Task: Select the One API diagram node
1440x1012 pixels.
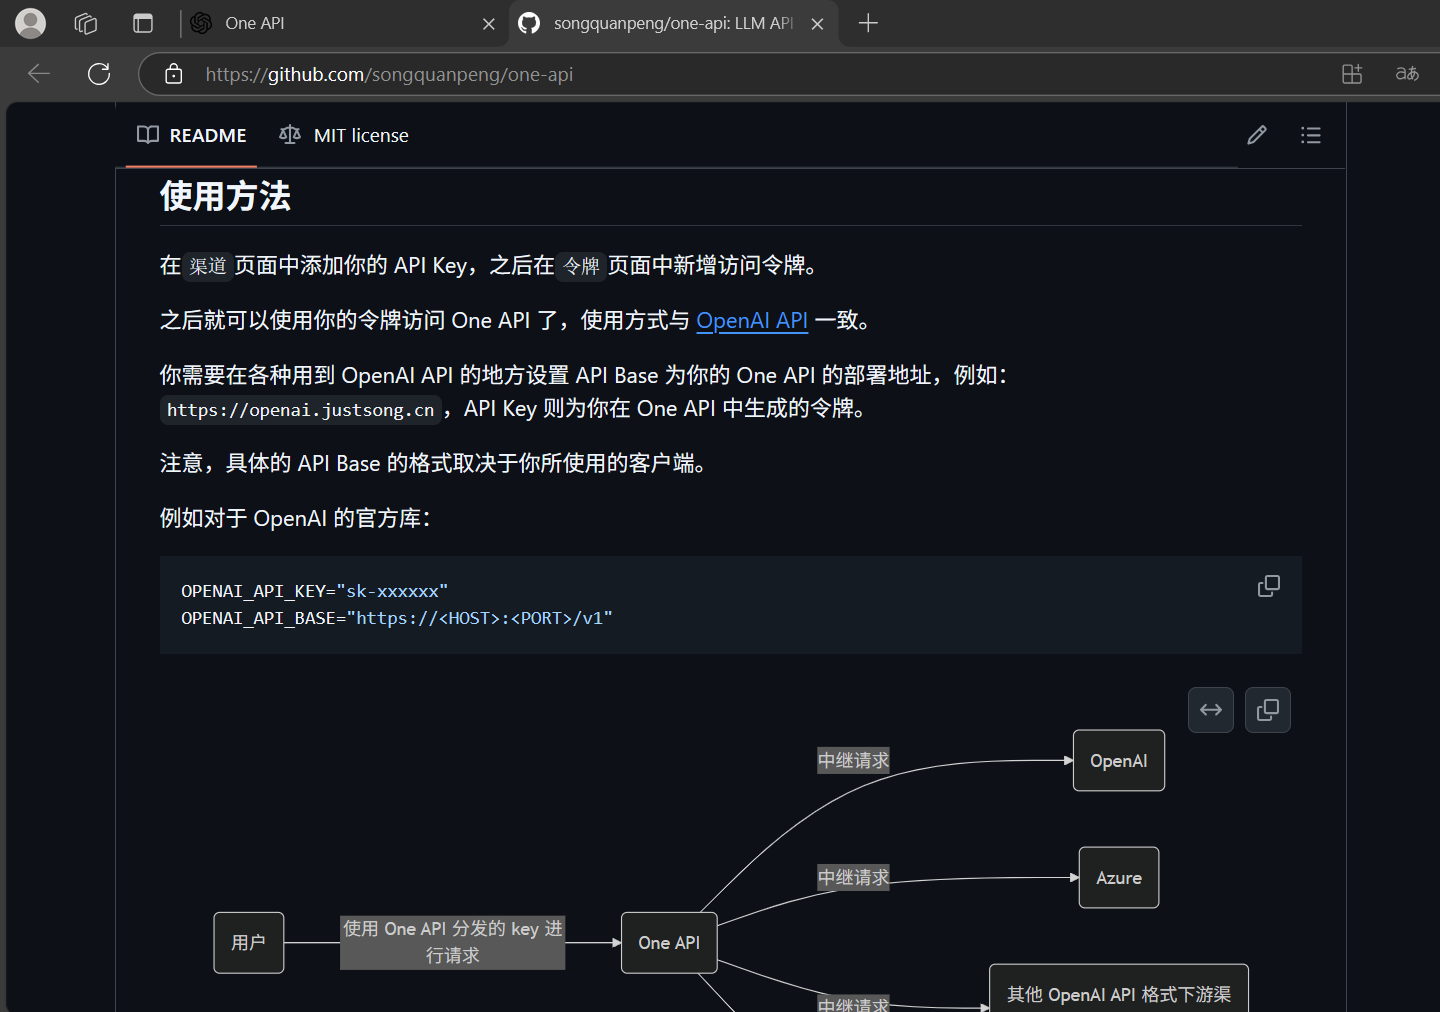Action: [669, 943]
